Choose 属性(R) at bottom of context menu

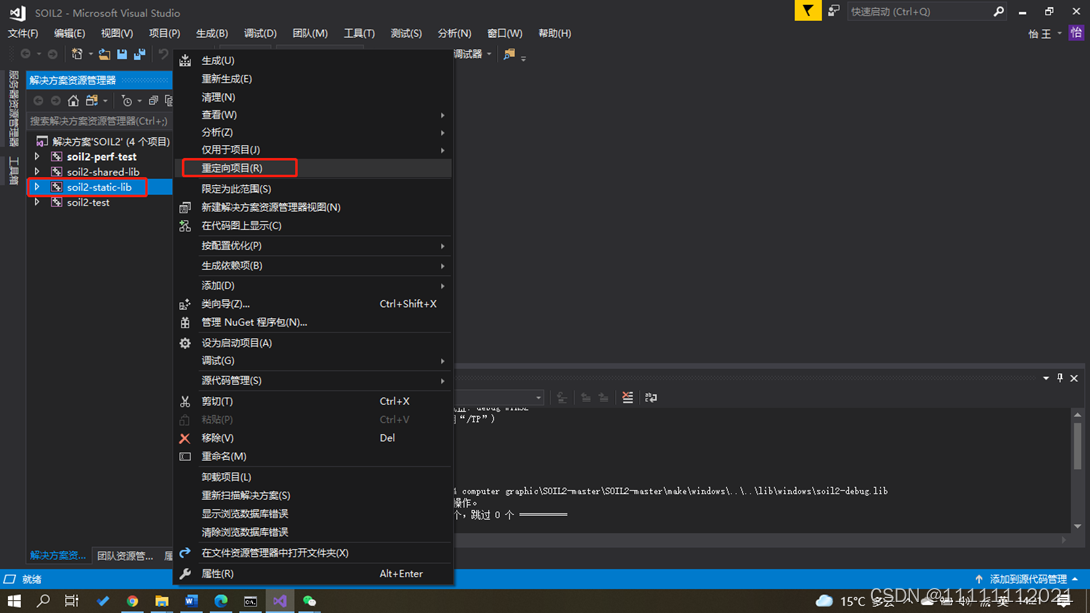pyautogui.click(x=217, y=574)
